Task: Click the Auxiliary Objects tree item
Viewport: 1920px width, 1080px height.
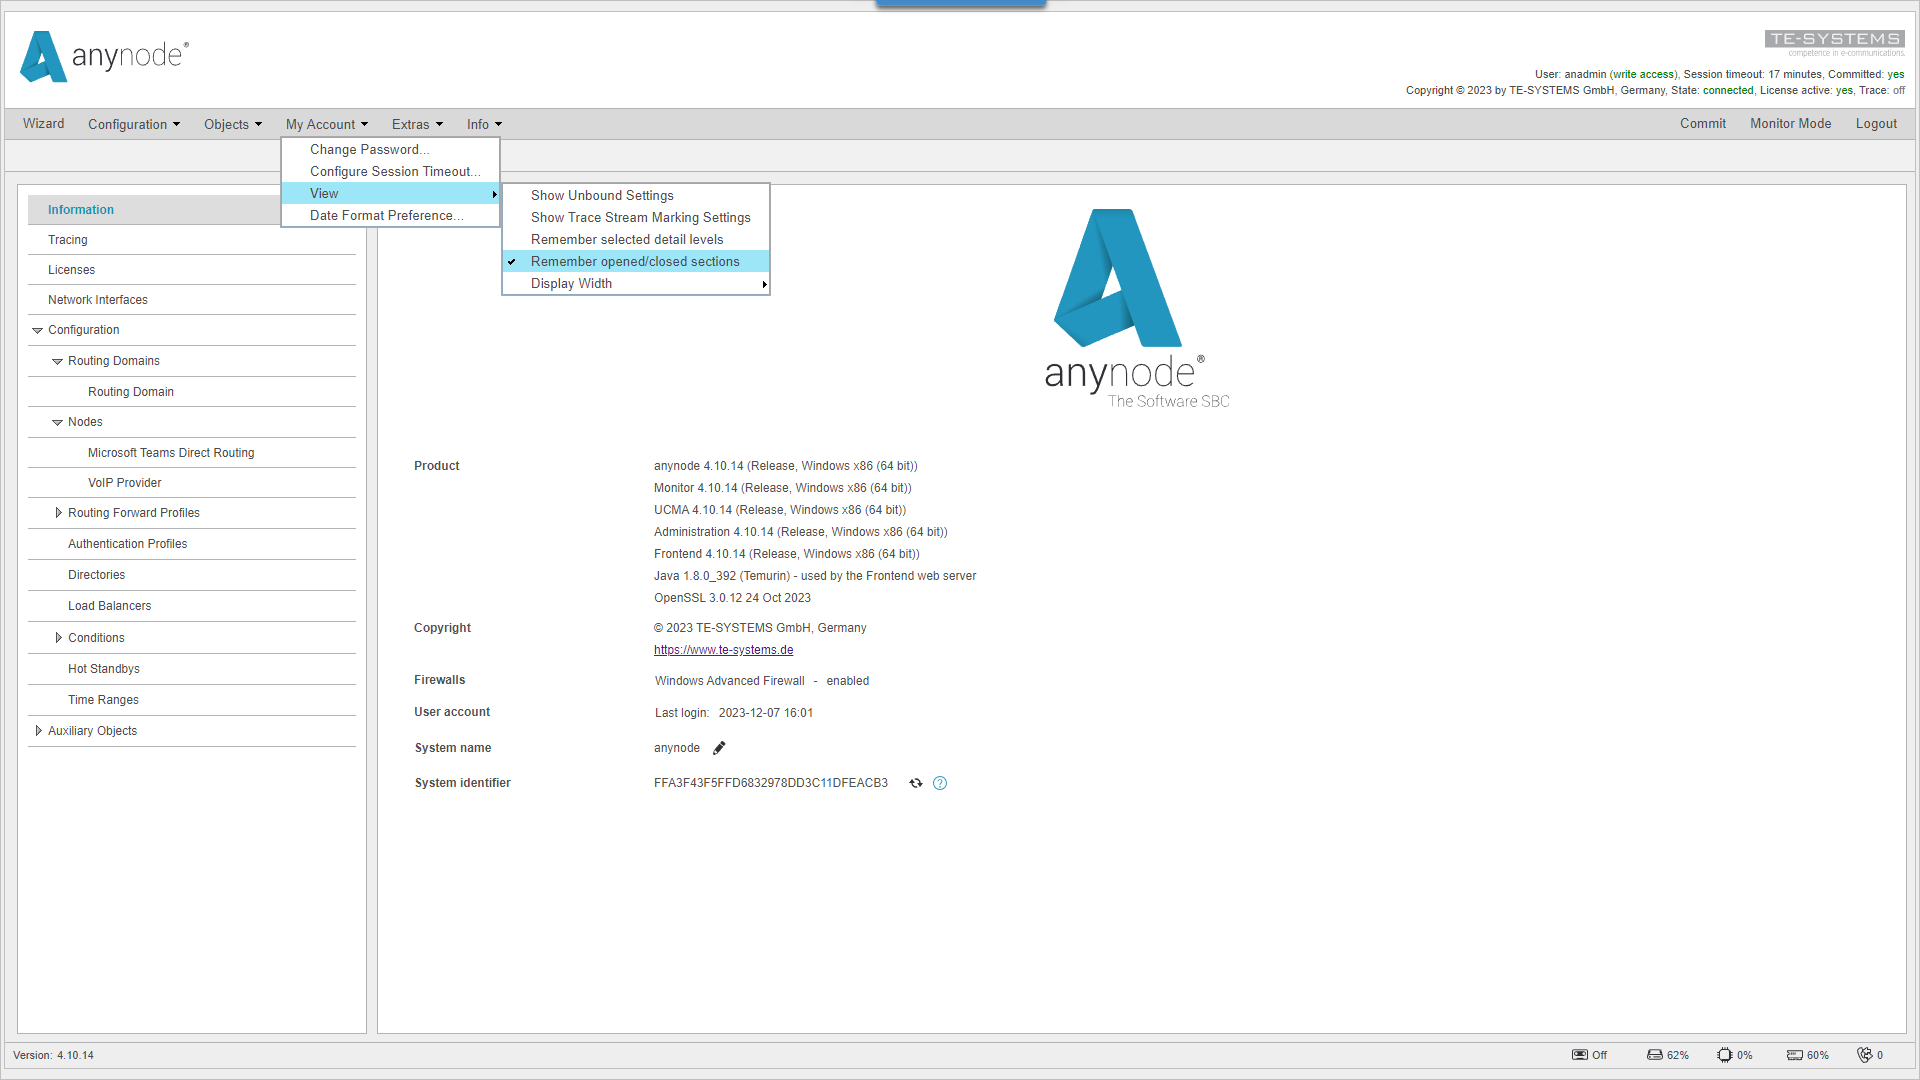Action: (92, 731)
